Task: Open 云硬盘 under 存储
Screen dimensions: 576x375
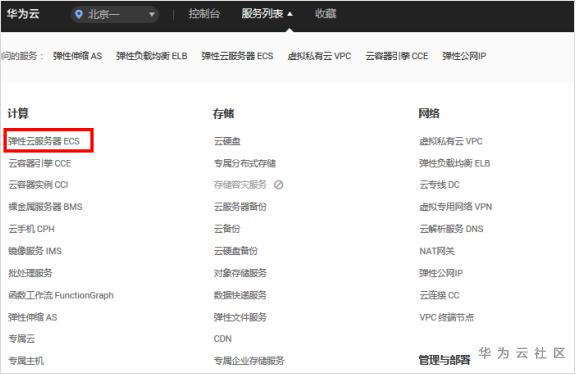Action: (227, 141)
